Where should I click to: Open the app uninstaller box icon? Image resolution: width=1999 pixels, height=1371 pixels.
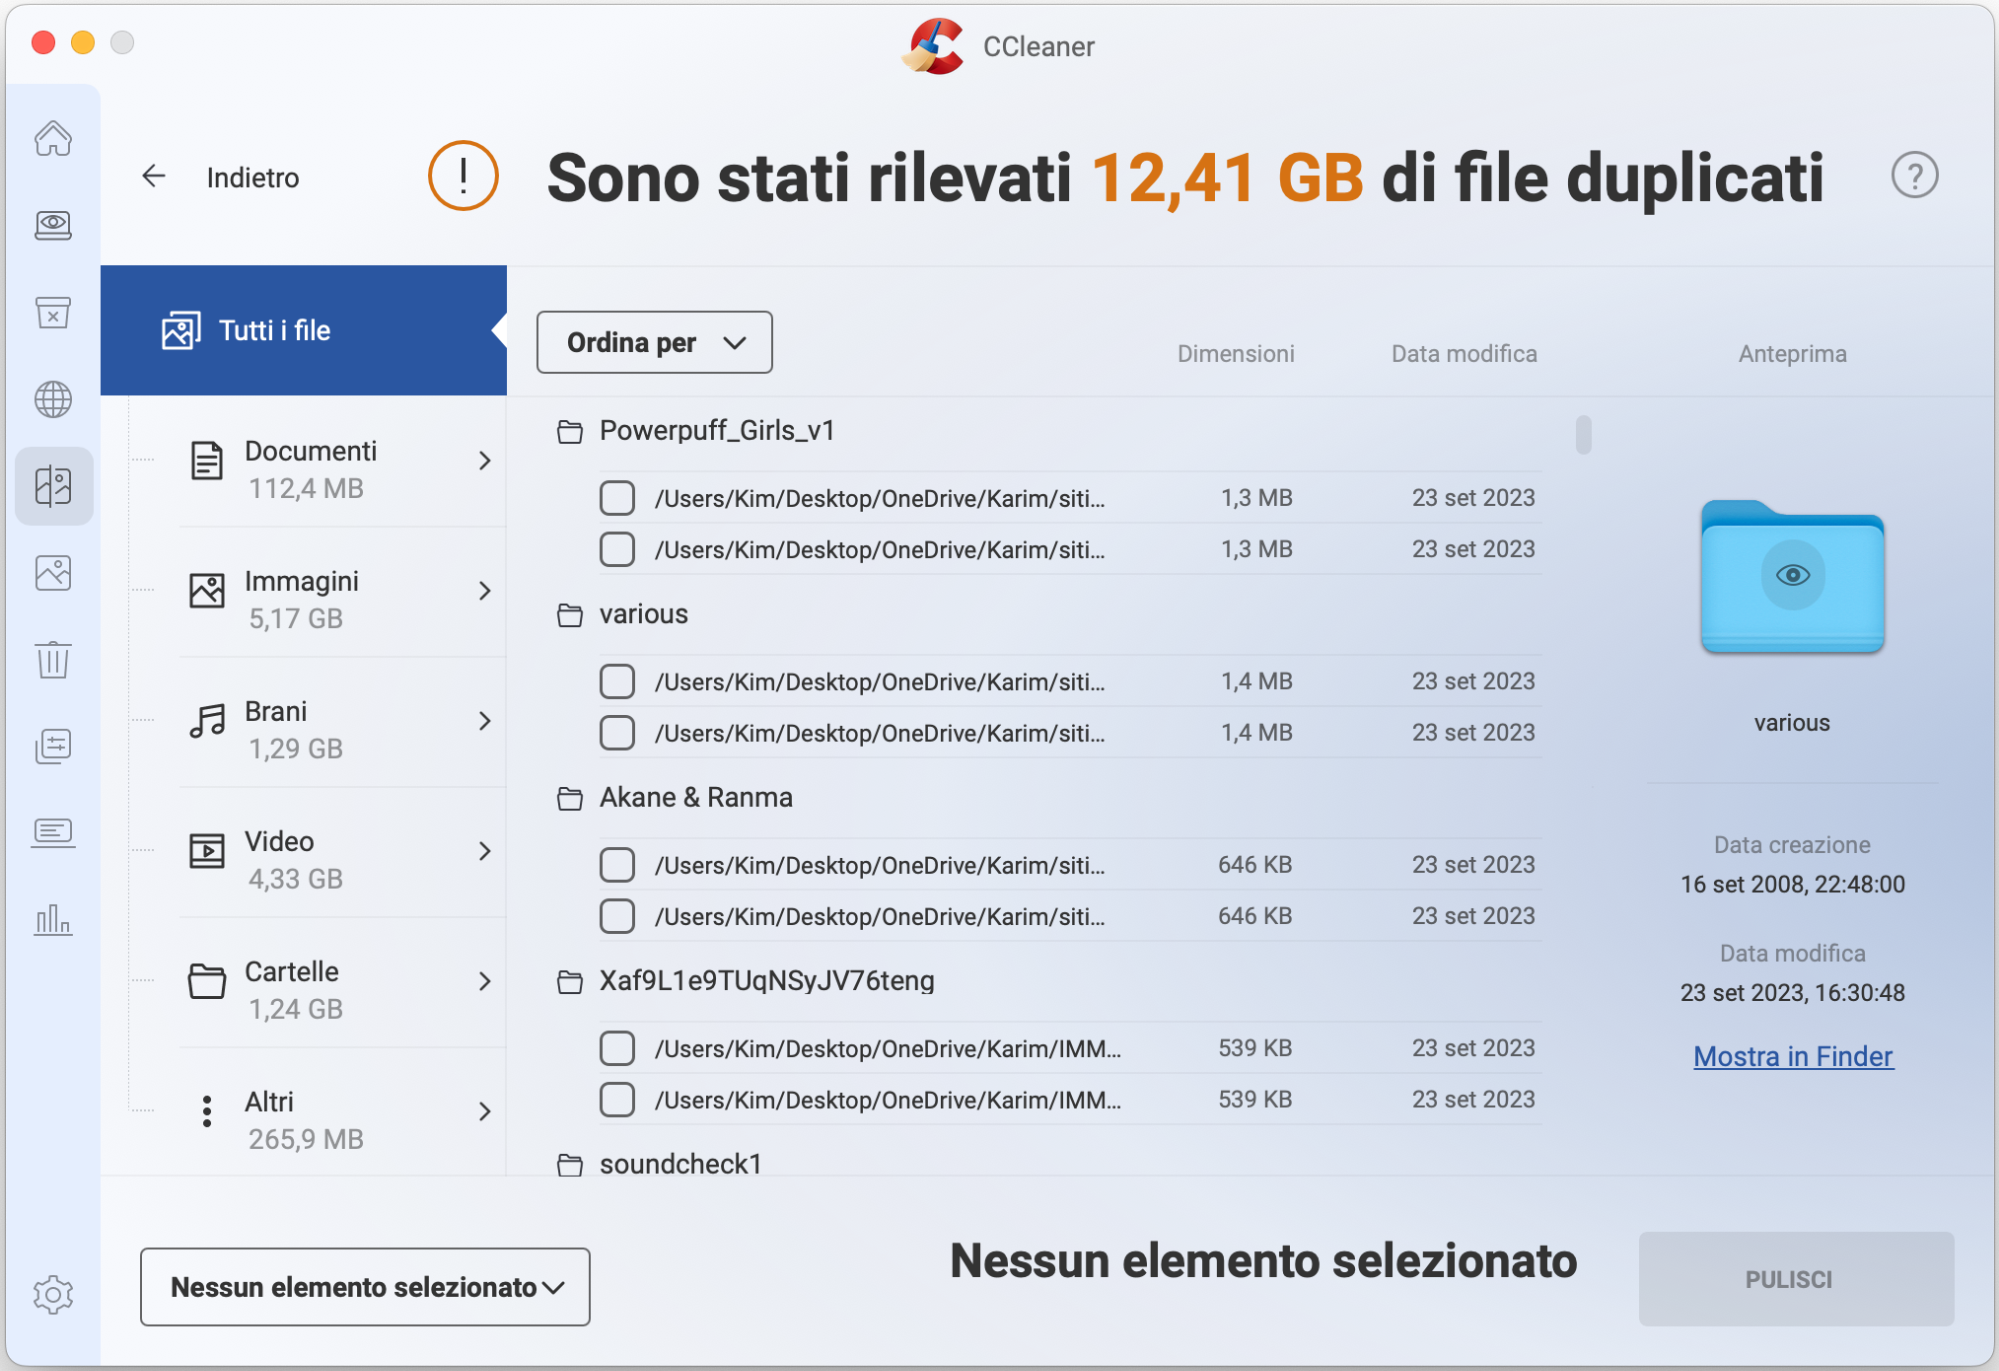53,312
